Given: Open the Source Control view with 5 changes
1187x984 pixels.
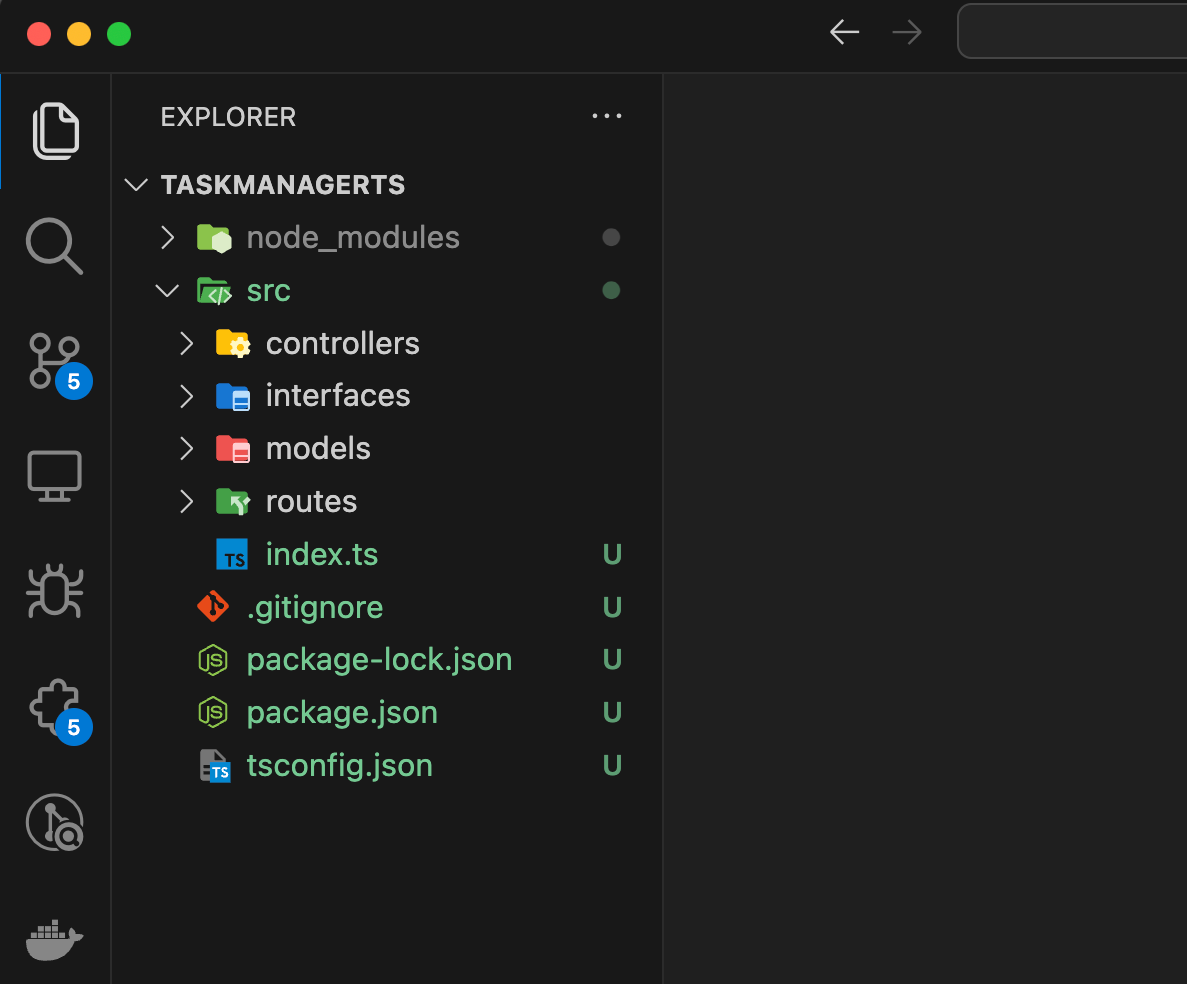Looking at the screenshot, I should 55,360.
